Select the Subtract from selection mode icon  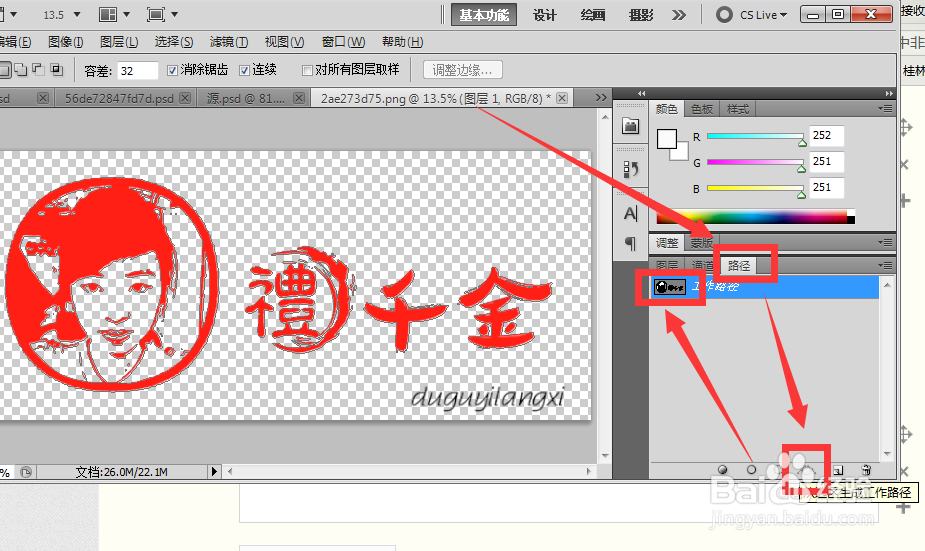click(38, 70)
